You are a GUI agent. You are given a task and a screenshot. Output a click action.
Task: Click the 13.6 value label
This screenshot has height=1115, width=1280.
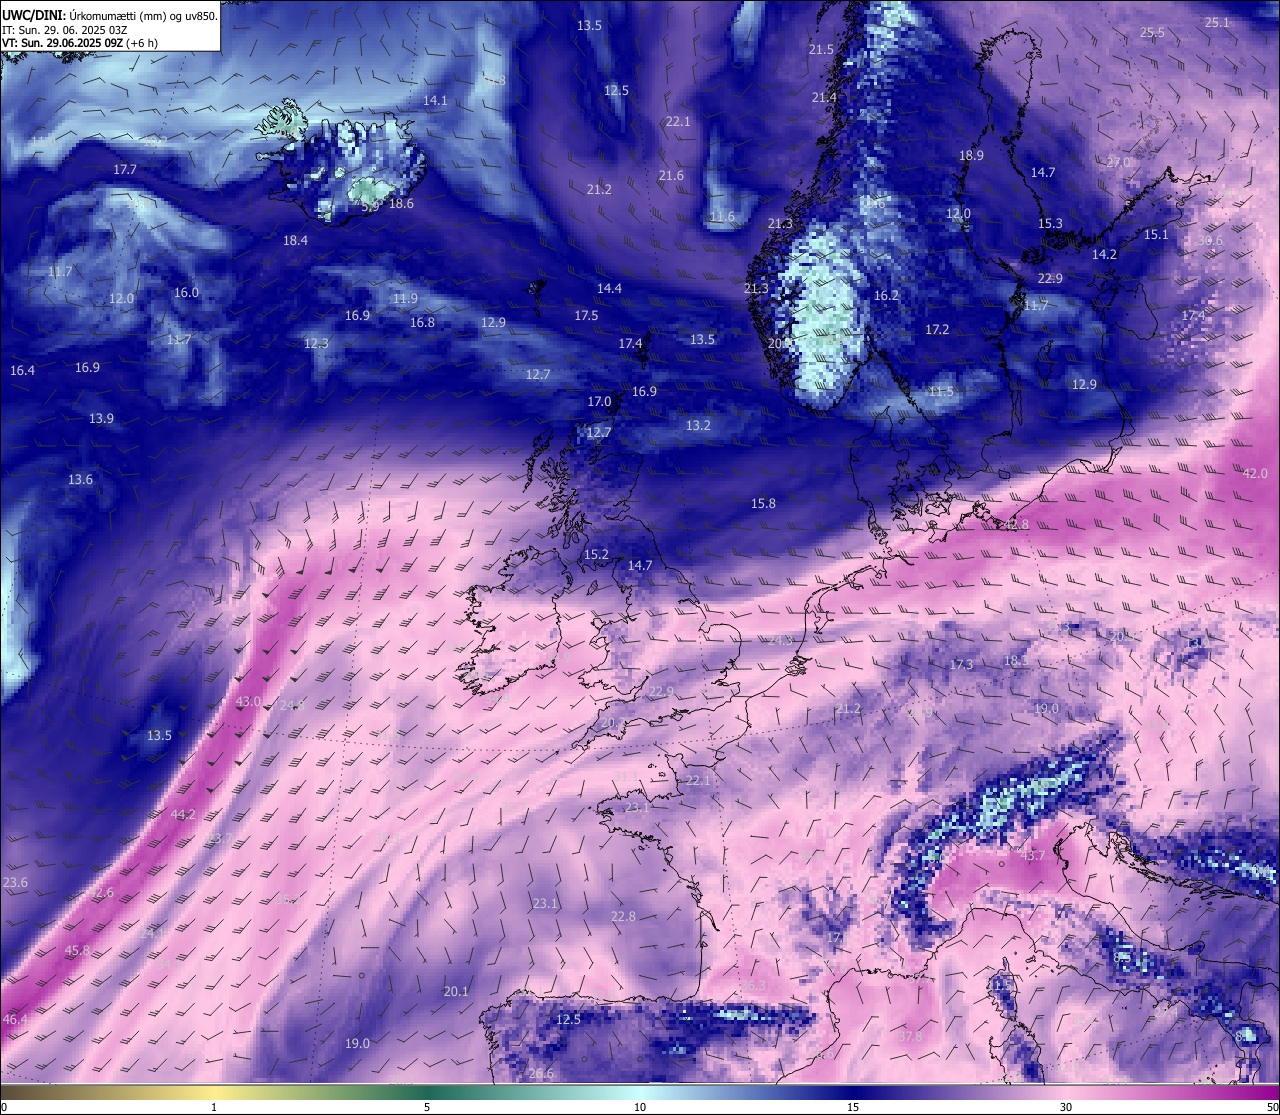[80, 479]
